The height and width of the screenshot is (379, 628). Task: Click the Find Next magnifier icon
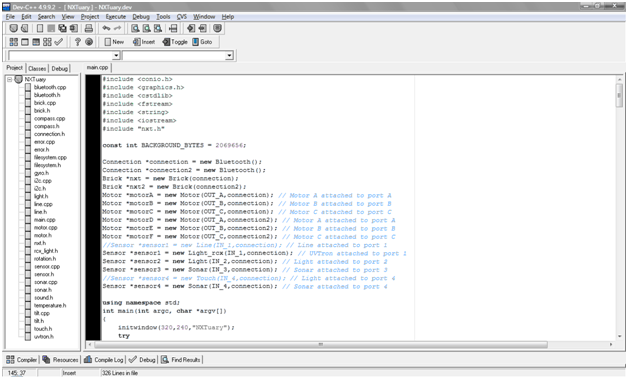pos(158,28)
